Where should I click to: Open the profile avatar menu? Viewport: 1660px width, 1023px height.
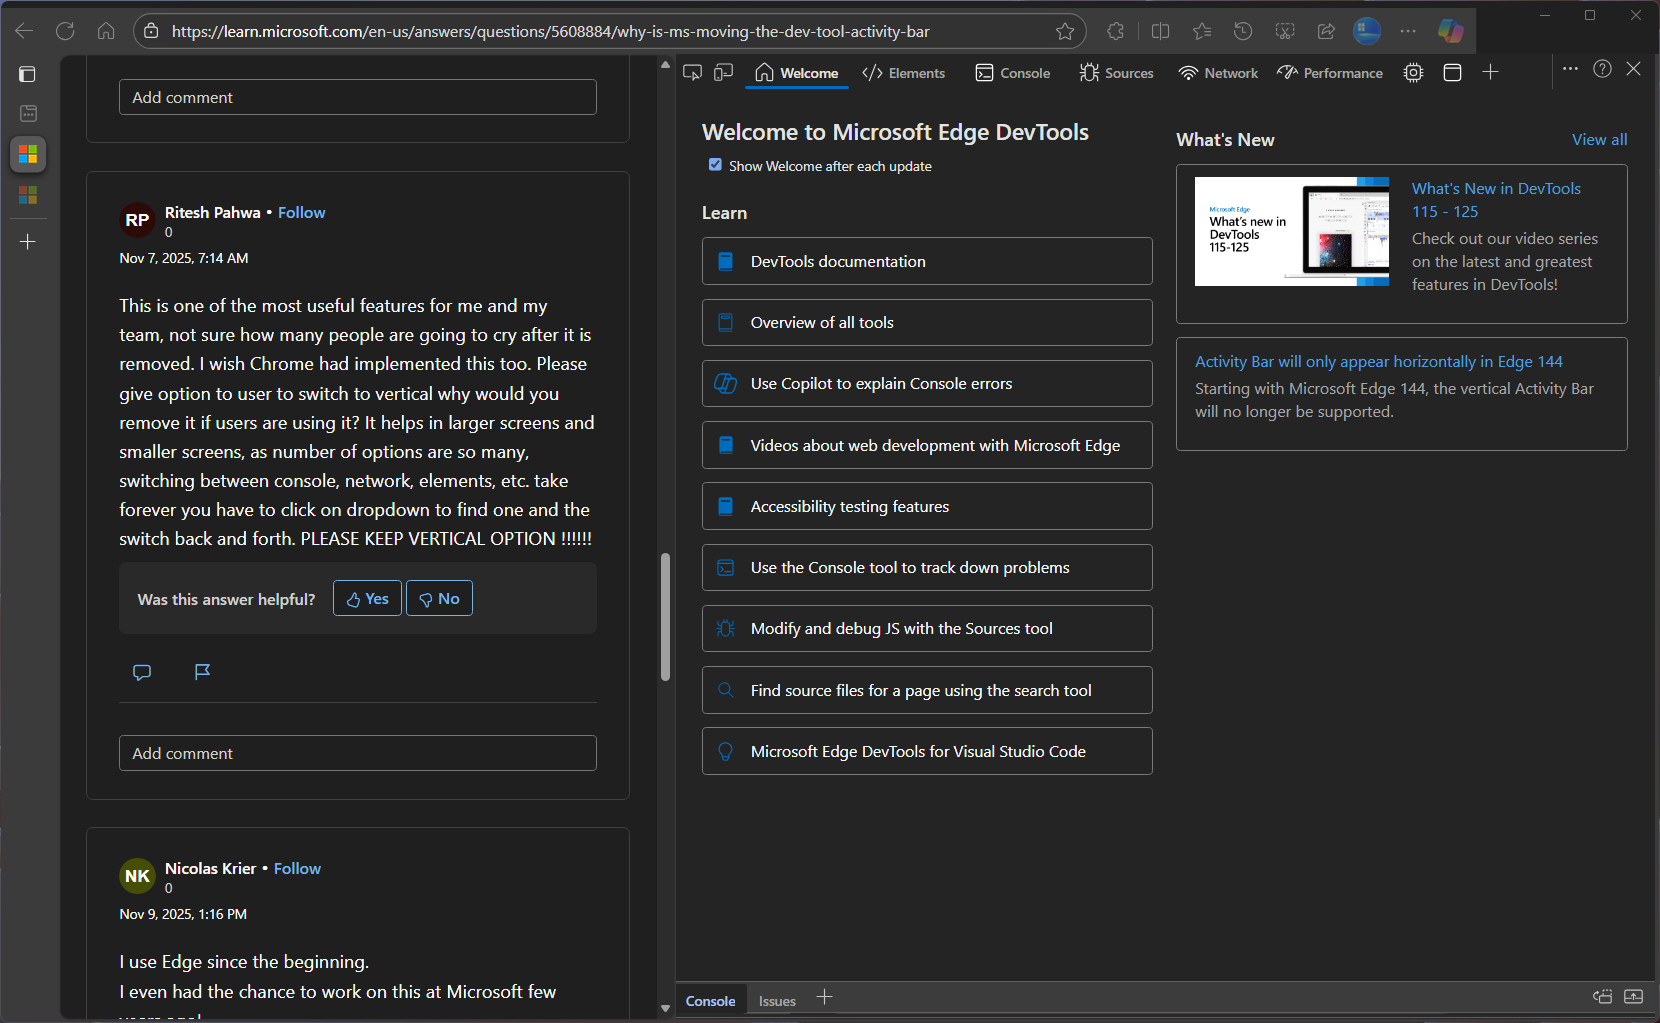[1367, 31]
